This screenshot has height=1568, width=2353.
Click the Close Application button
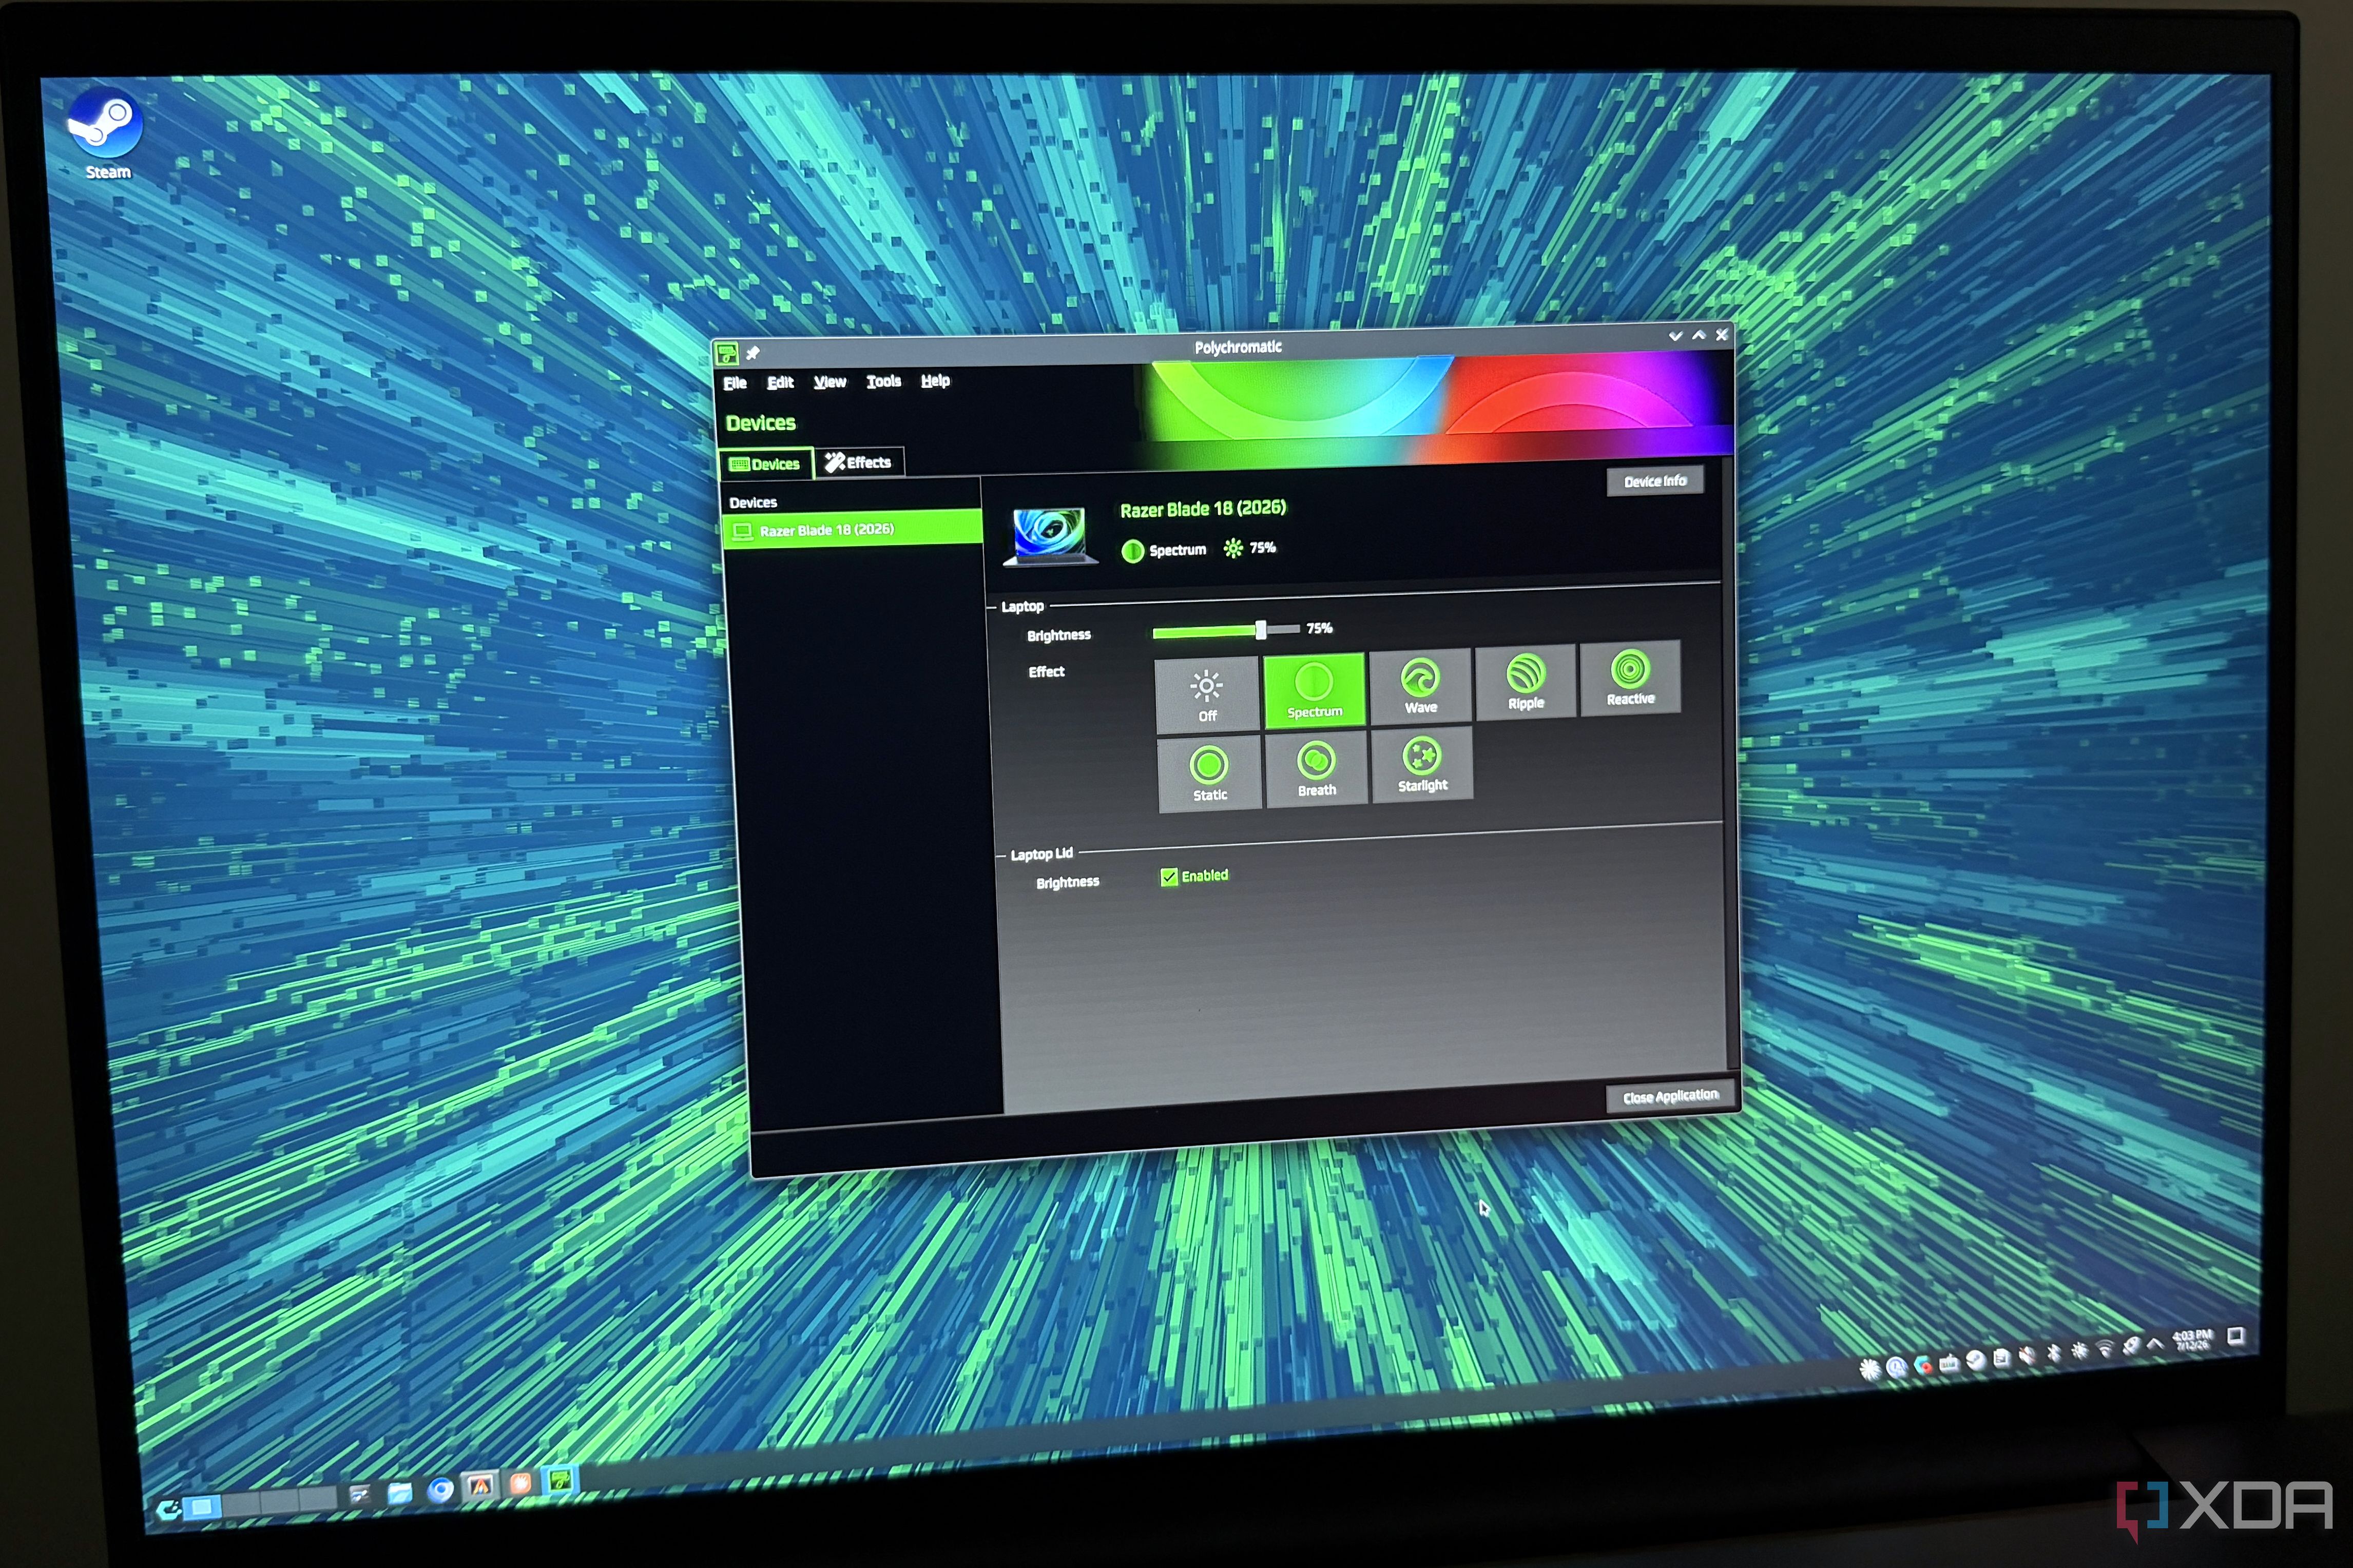1670,1097
